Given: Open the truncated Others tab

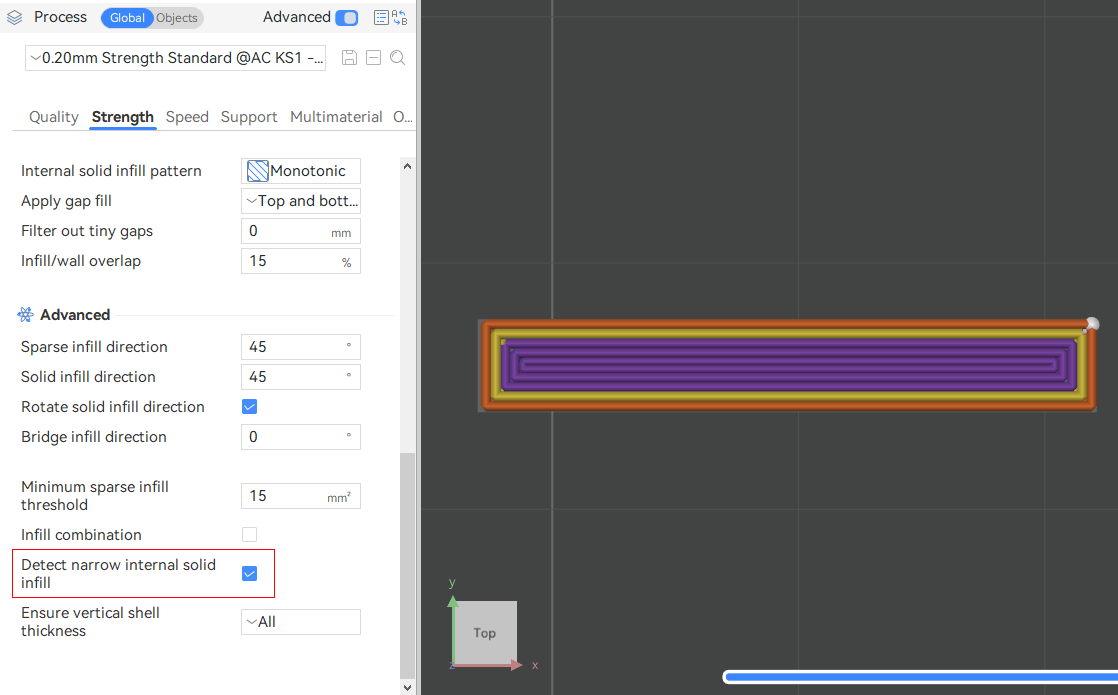Looking at the screenshot, I should pos(403,117).
